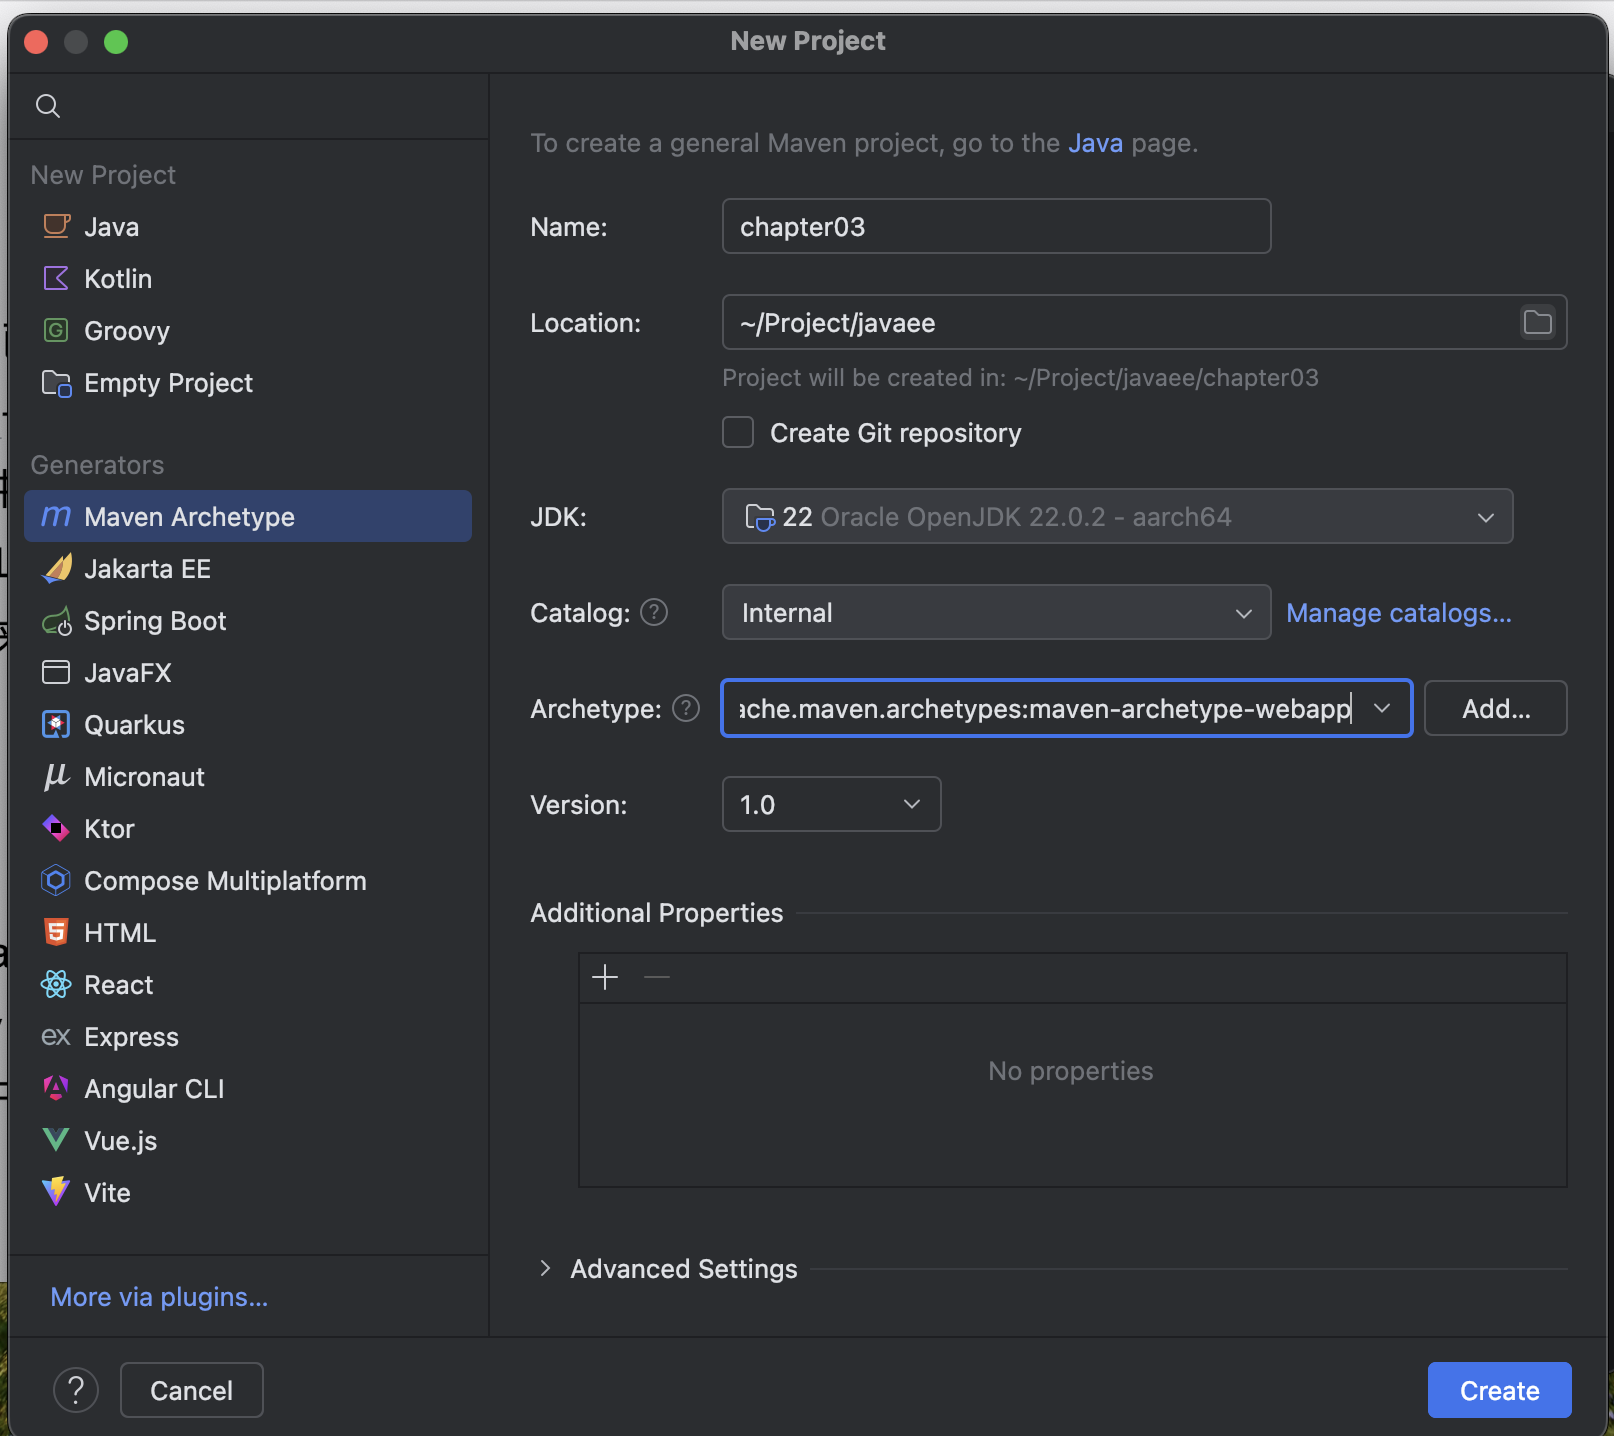Image resolution: width=1614 pixels, height=1436 pixels.
Task: Click the HTML5 shield icon
Action: pyautogui.click(x=56, y=932)
